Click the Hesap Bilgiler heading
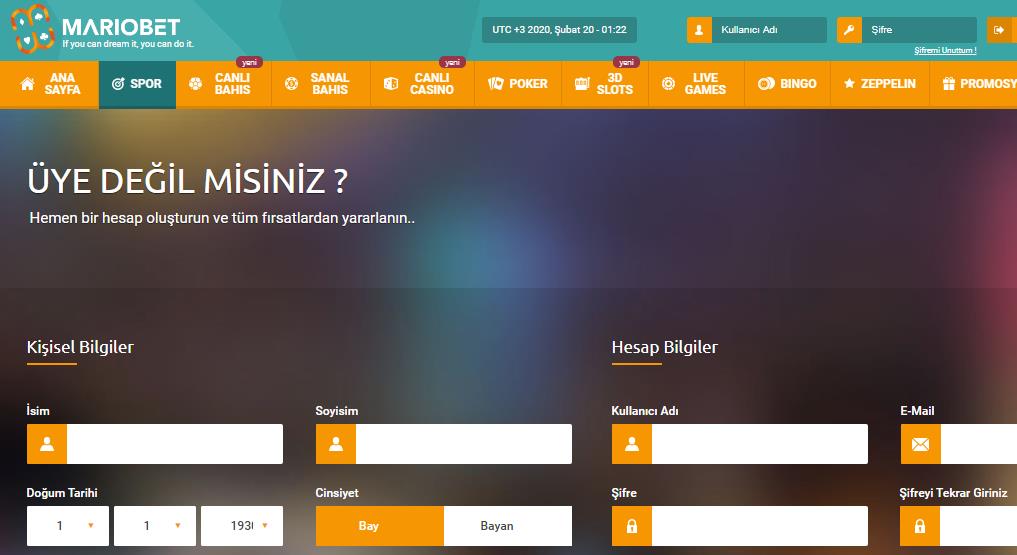Image resolution: width=1017 pixels, height=555 pixels. (x=665, y=348)
